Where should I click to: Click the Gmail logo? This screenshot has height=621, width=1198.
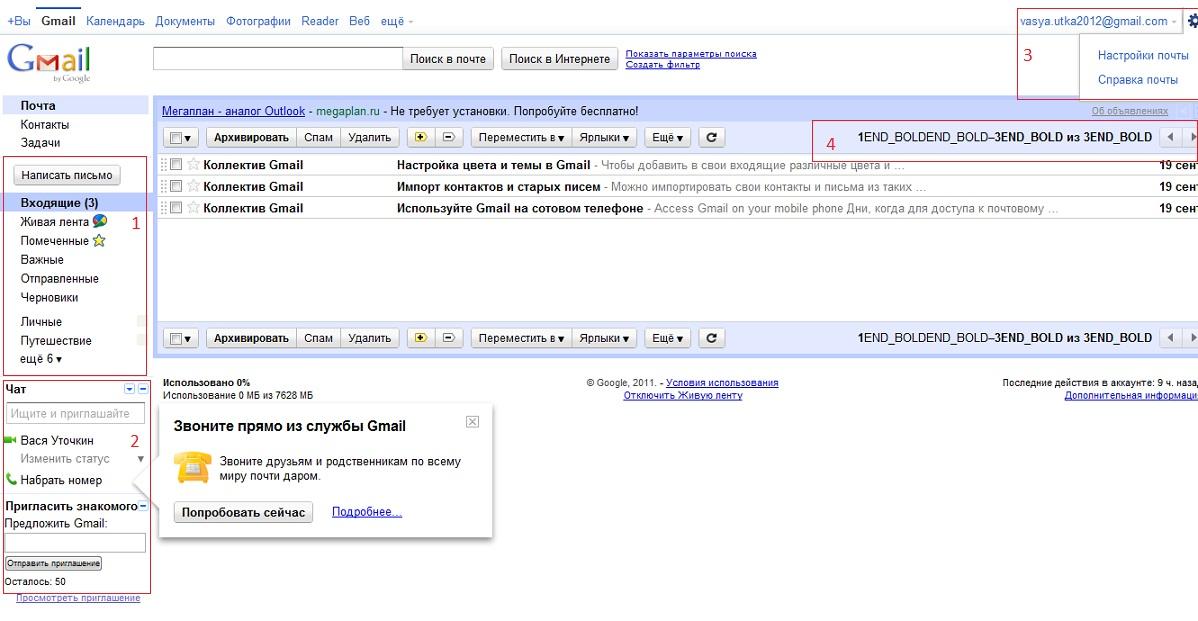(49, 63)
